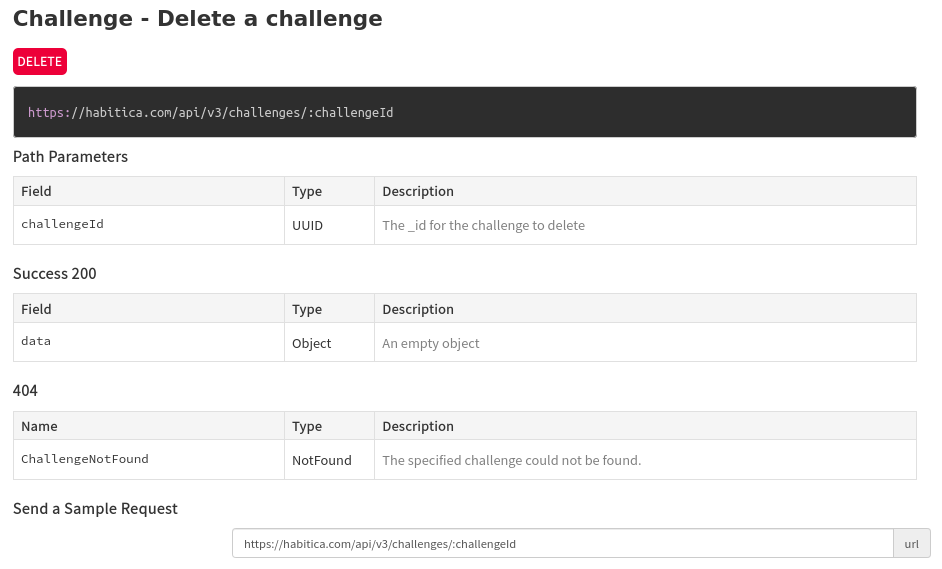
Task: Click the Path Parameters section heading
Action: point(70,156)
